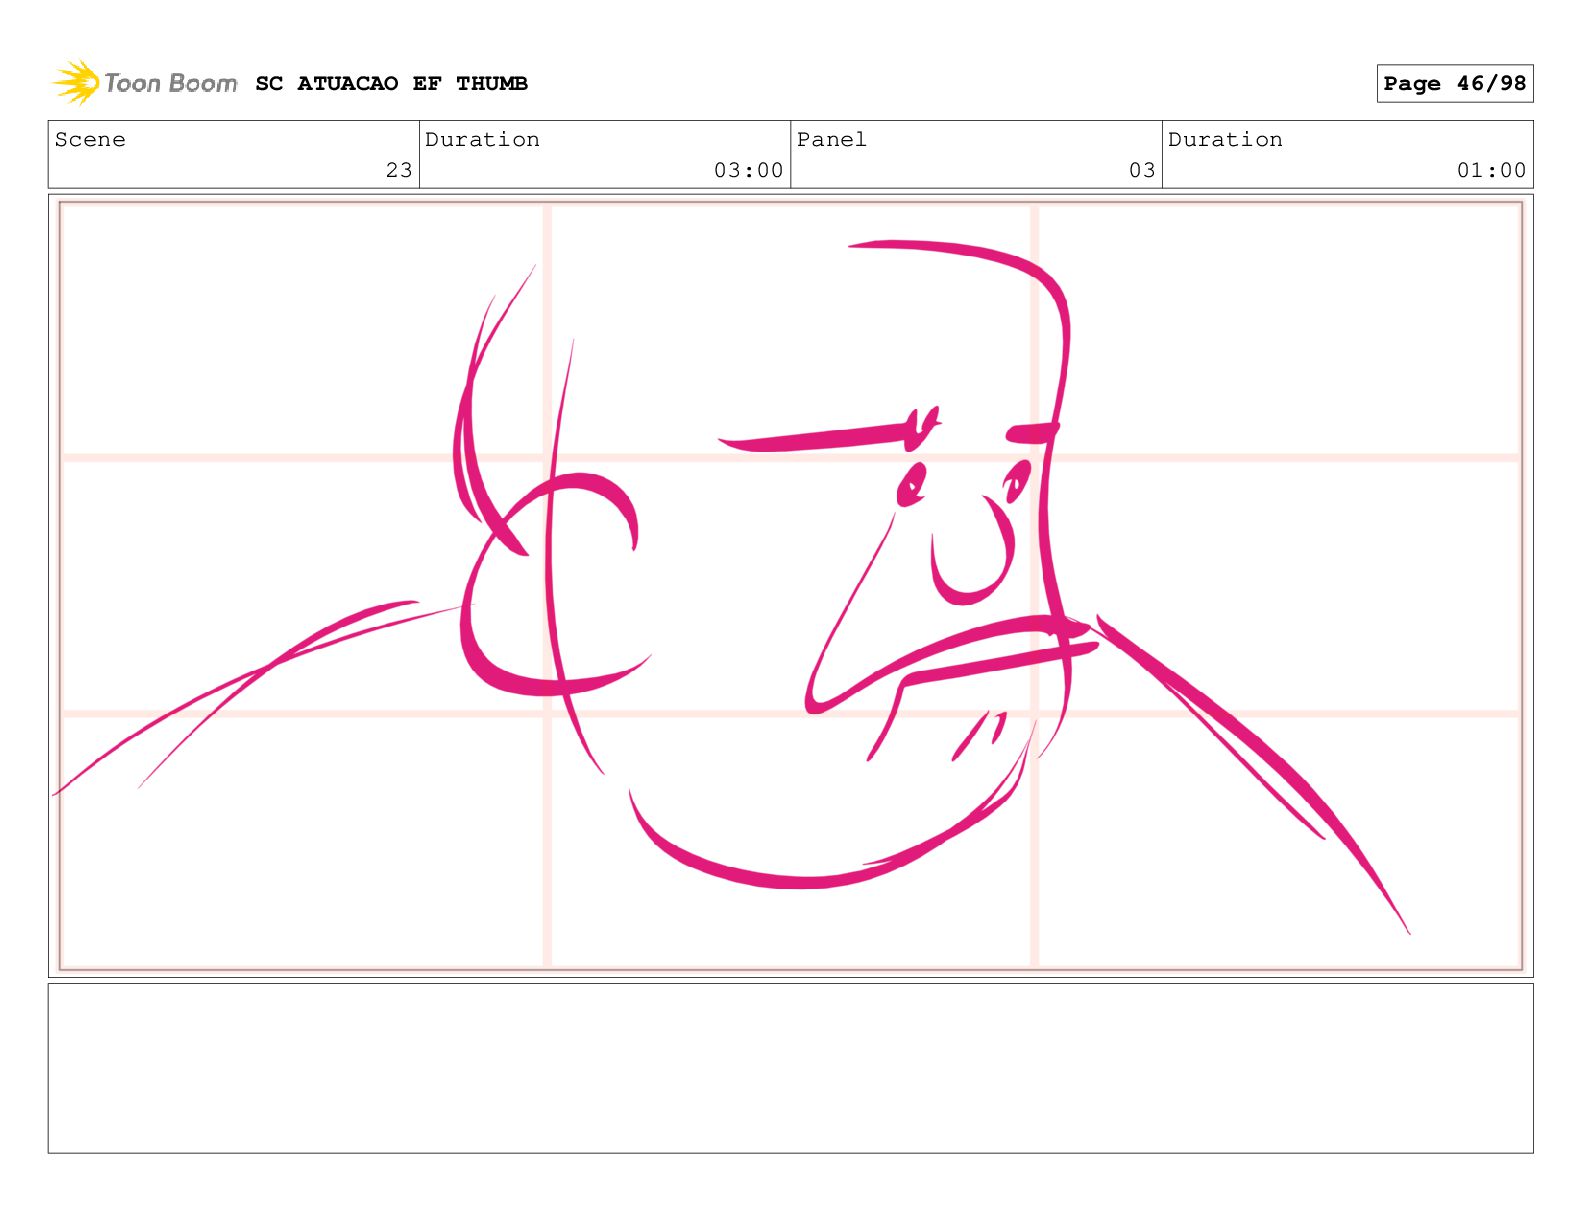1582x1225 pixels.
Task: Click the empty notes box below the sketch
Action: point(790,1068)
